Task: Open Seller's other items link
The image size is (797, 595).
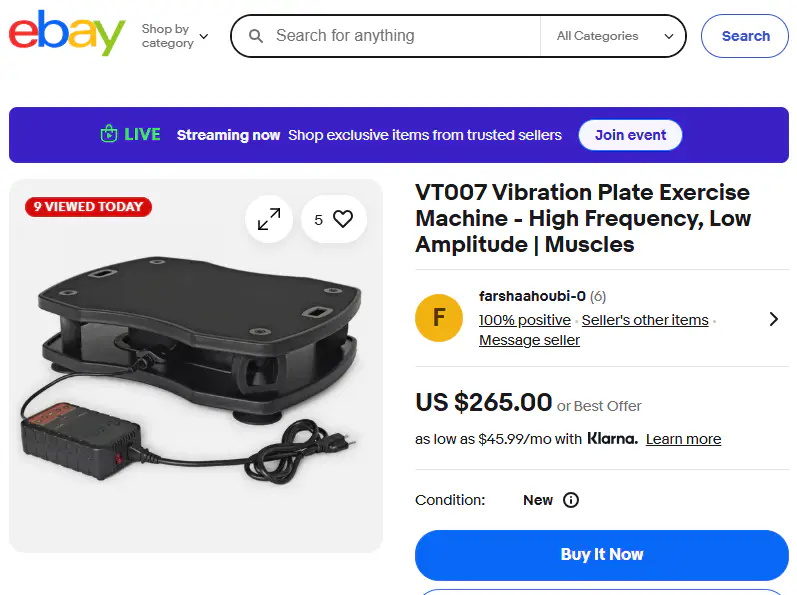Action: [645, 320]
